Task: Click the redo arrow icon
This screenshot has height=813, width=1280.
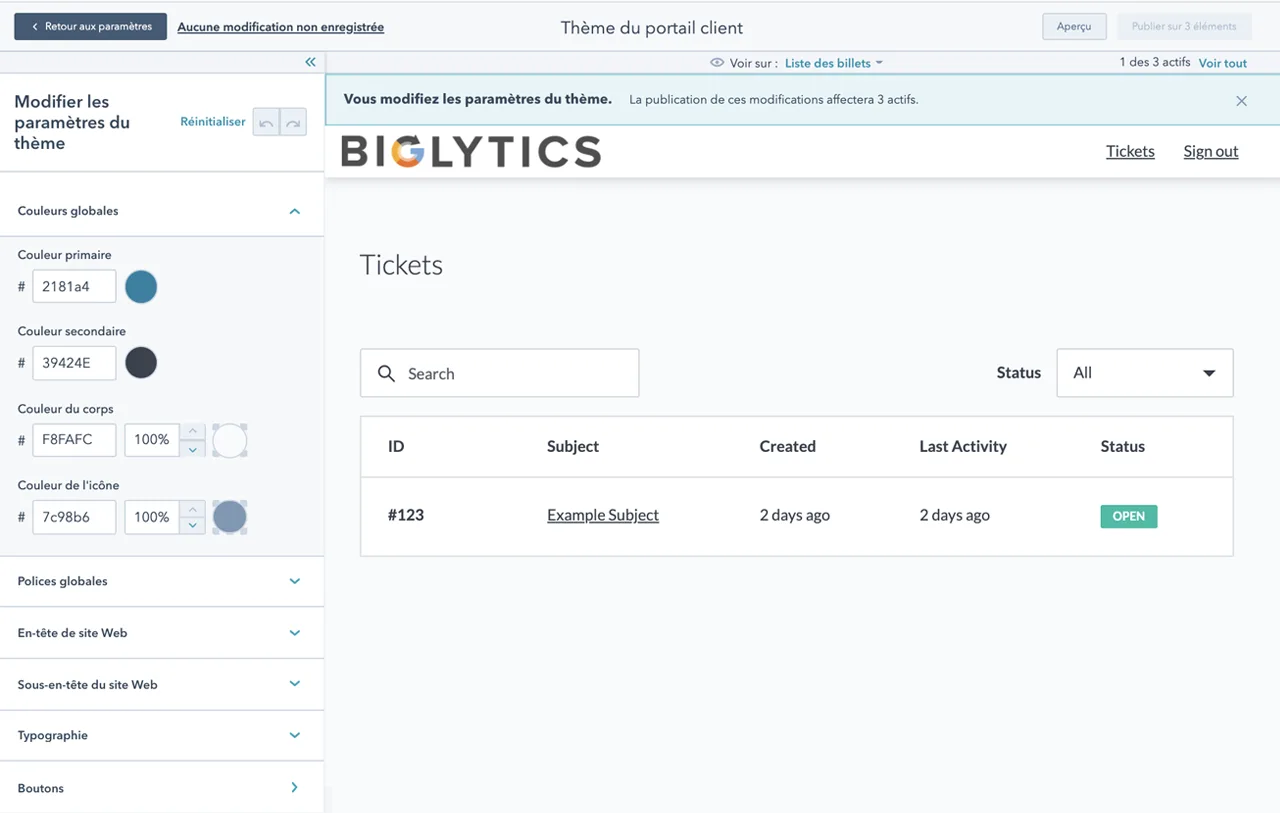Action: pos(293,122)
